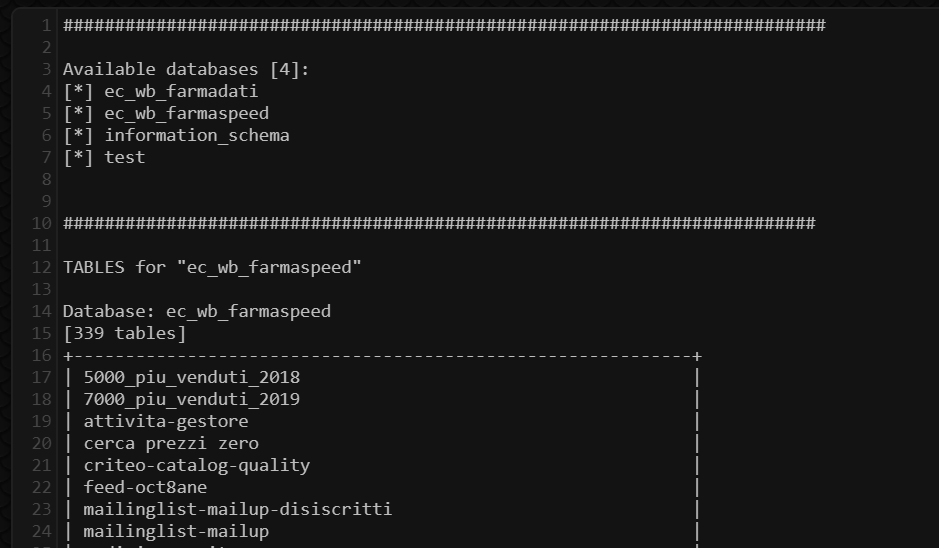Click the mailinglist-mailup table on line 24
Image resolution: width=939 pixels, height=548 pixels.
[x=176, y=531]
